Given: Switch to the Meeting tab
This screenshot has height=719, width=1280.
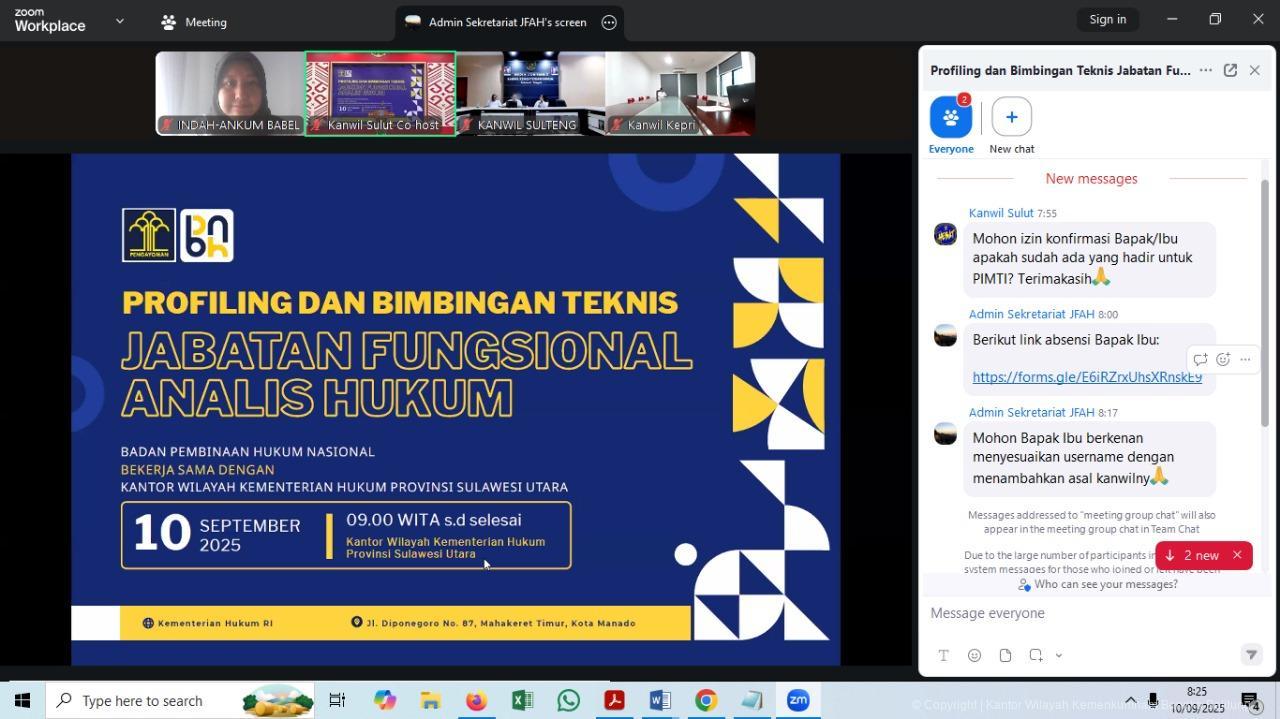Looking at the screenshot, I should 194,22.
